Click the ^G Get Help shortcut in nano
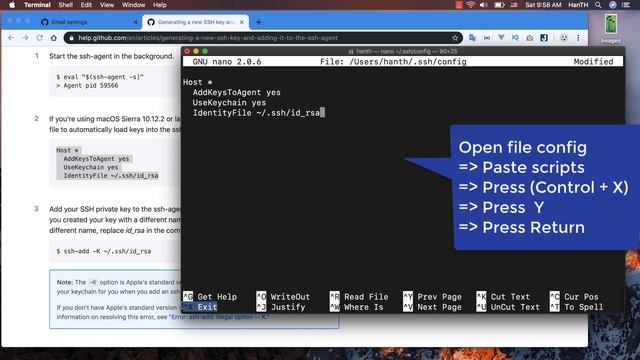The height and width of the screenshot is (360, 640). click(x=210, y=297)
